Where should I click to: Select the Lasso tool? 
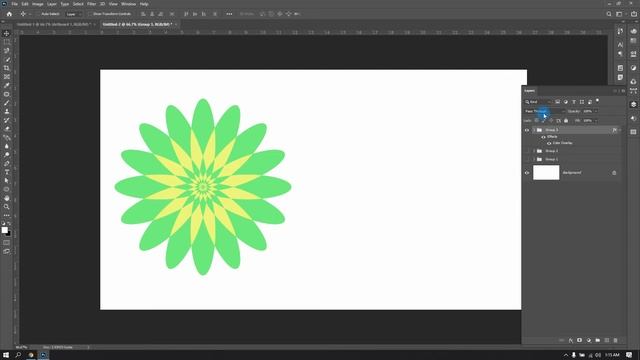7,51
